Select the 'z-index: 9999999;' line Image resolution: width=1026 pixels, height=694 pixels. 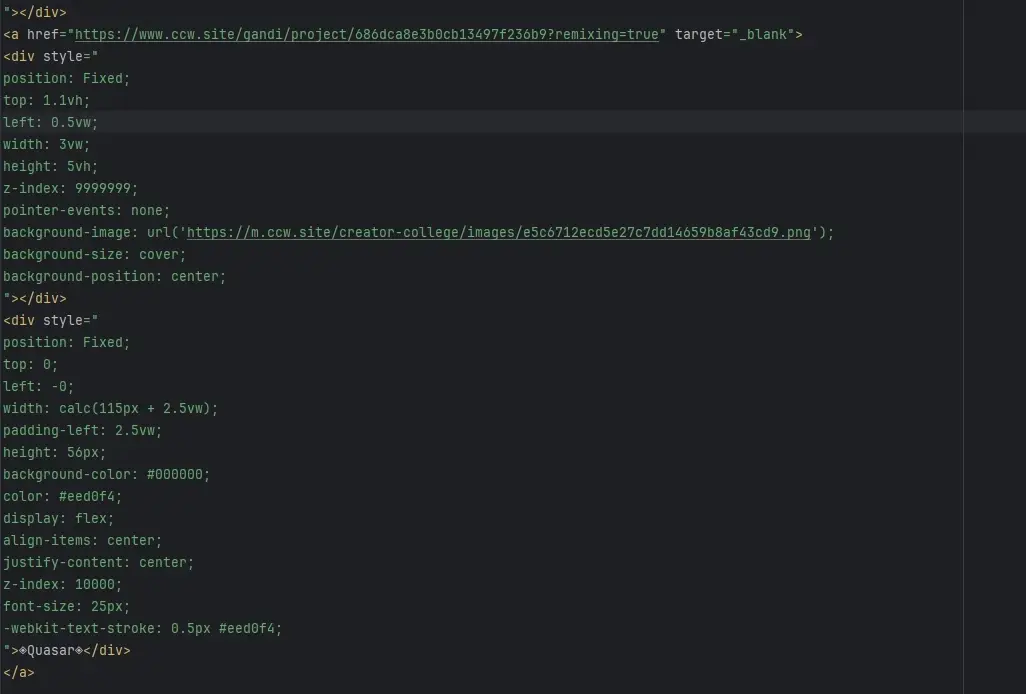tap(71, 188)
